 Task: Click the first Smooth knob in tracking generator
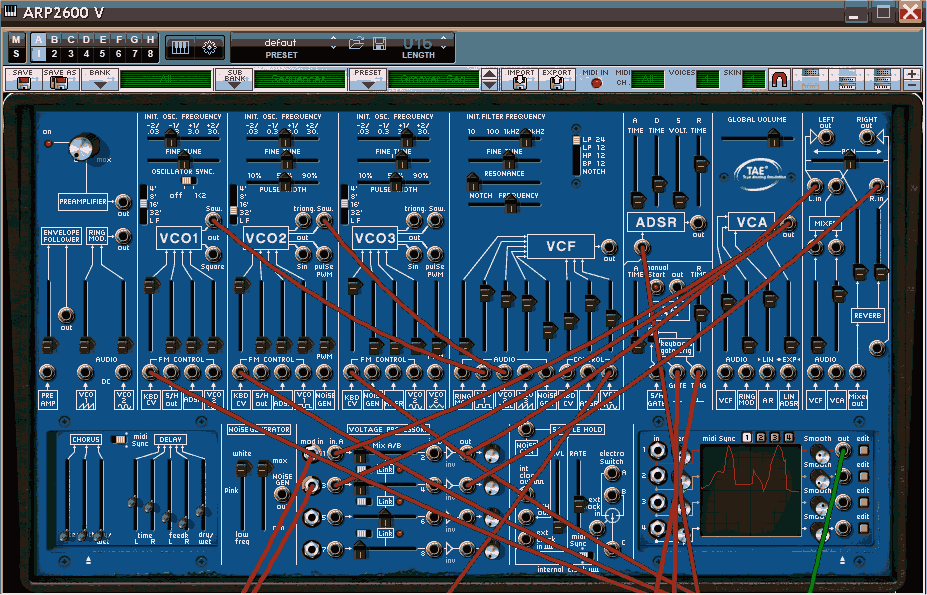pyautogui.click(x=819, y=454)
